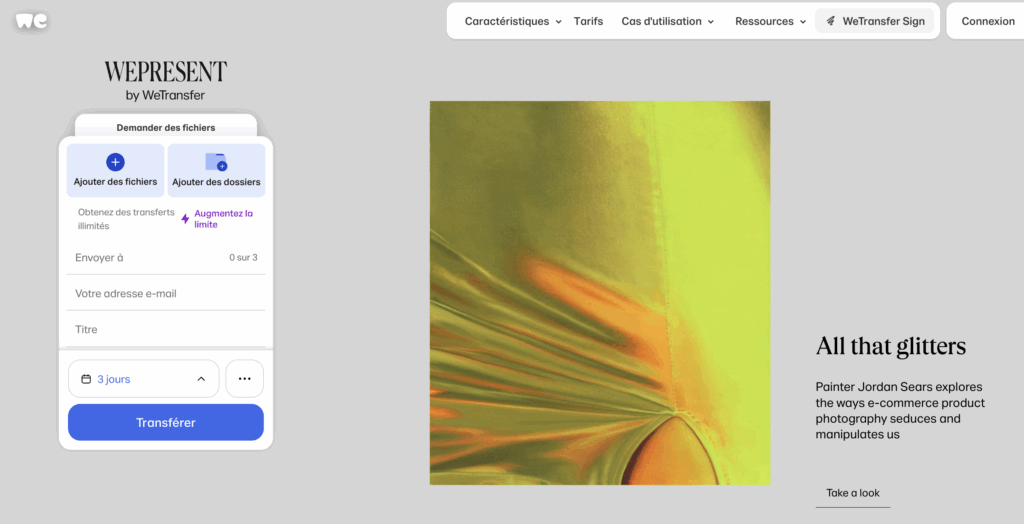
Task: Click the Transférer button
Action: 166,422
